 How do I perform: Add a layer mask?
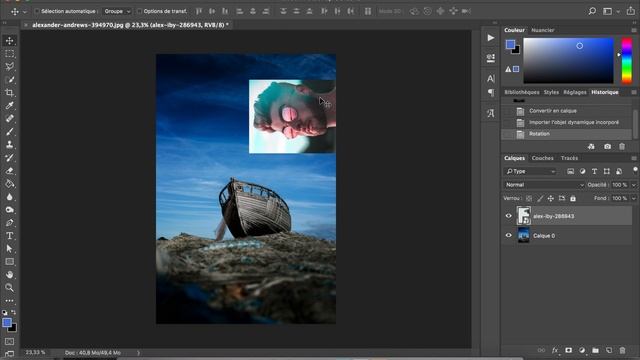569,350
